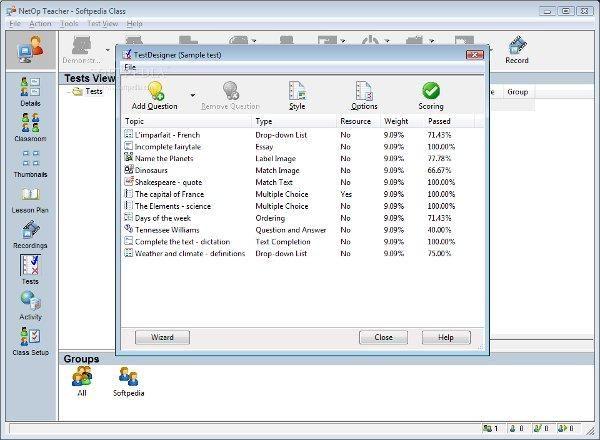Open the Action menu in NetOp Teacher
This screenshot has width=600, height=440.
(x=40, y=24)
